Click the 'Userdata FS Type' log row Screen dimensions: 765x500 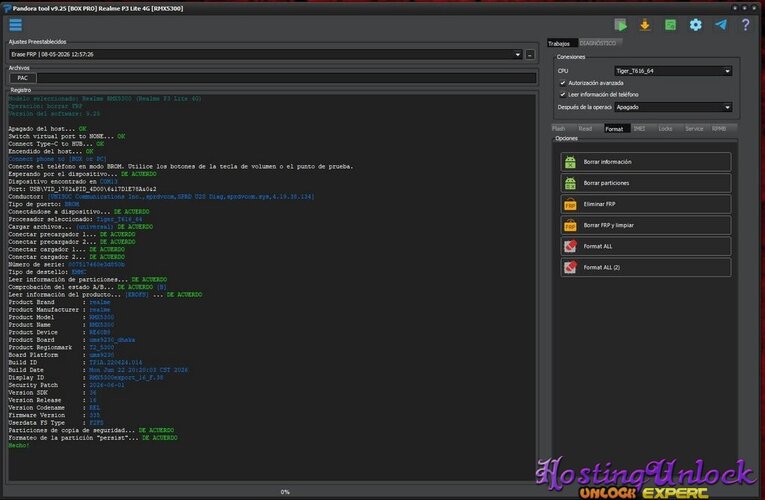[56, 423]
